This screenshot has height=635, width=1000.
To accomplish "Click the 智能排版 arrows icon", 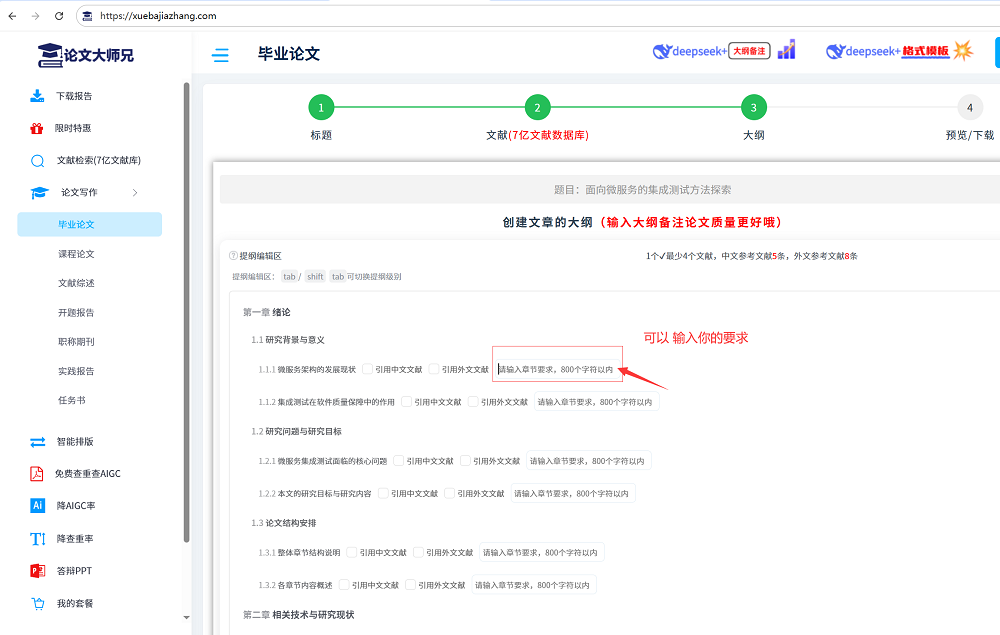I will pyautogui.click(x=37, y=441).
